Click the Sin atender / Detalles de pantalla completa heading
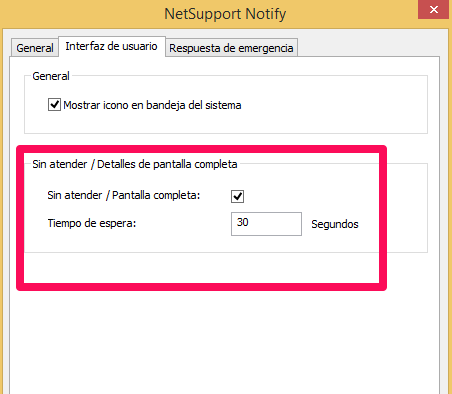The image size is (452, 394). [x=135, y=164]
